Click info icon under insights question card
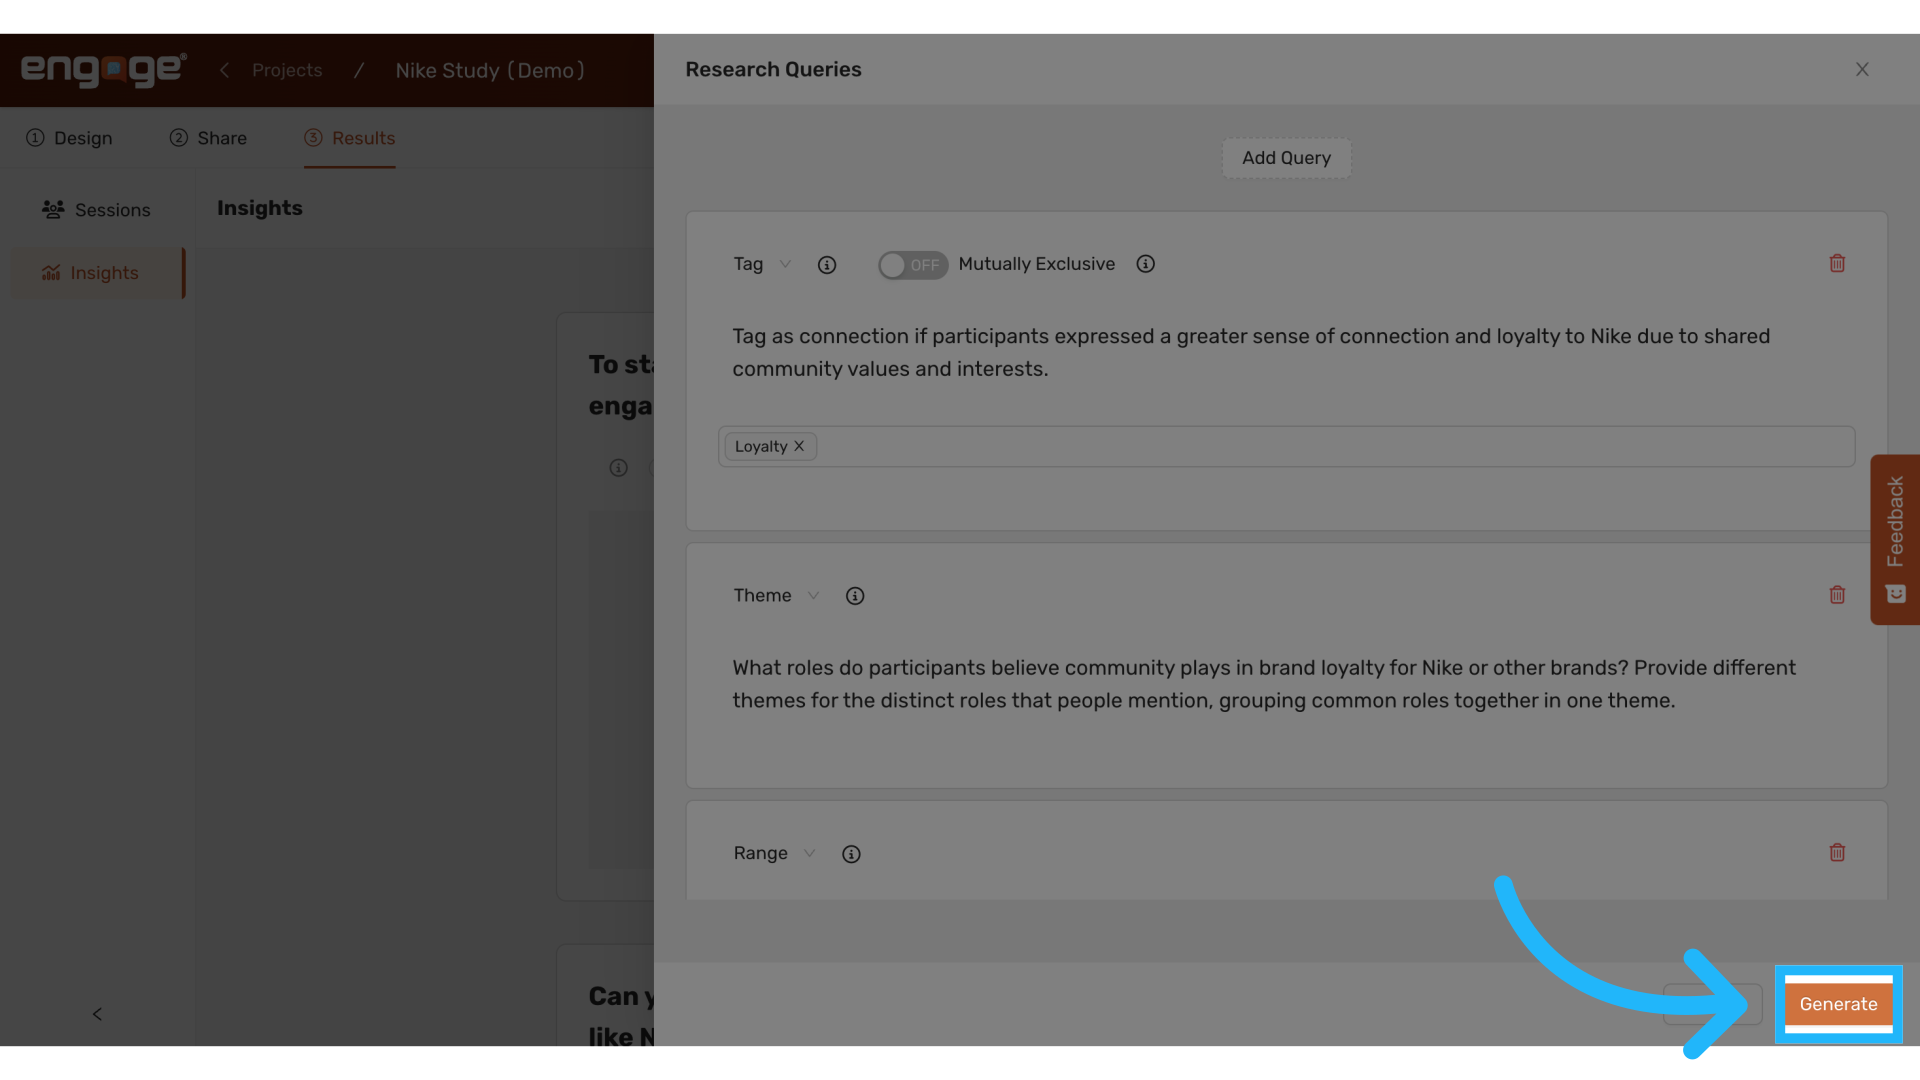 [x=619, y=468]
